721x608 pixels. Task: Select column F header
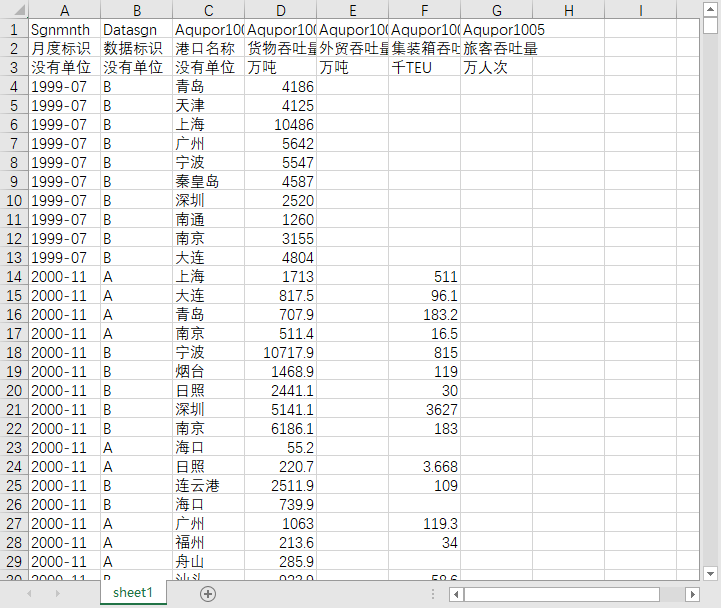coord(424,10)
